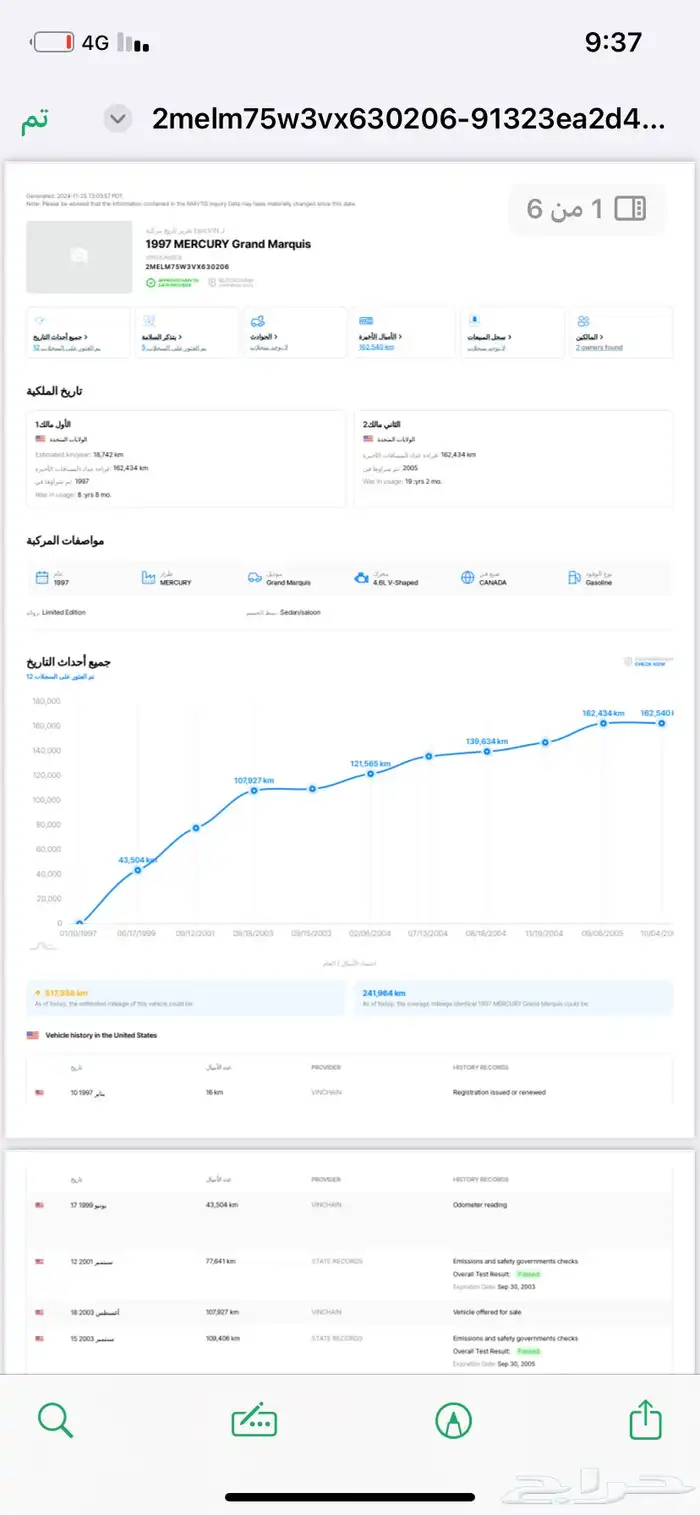The width and height of the screenshot is (700, 1515).
Task: Open the form fill keyboard icon
Action: click(254, 1420)
